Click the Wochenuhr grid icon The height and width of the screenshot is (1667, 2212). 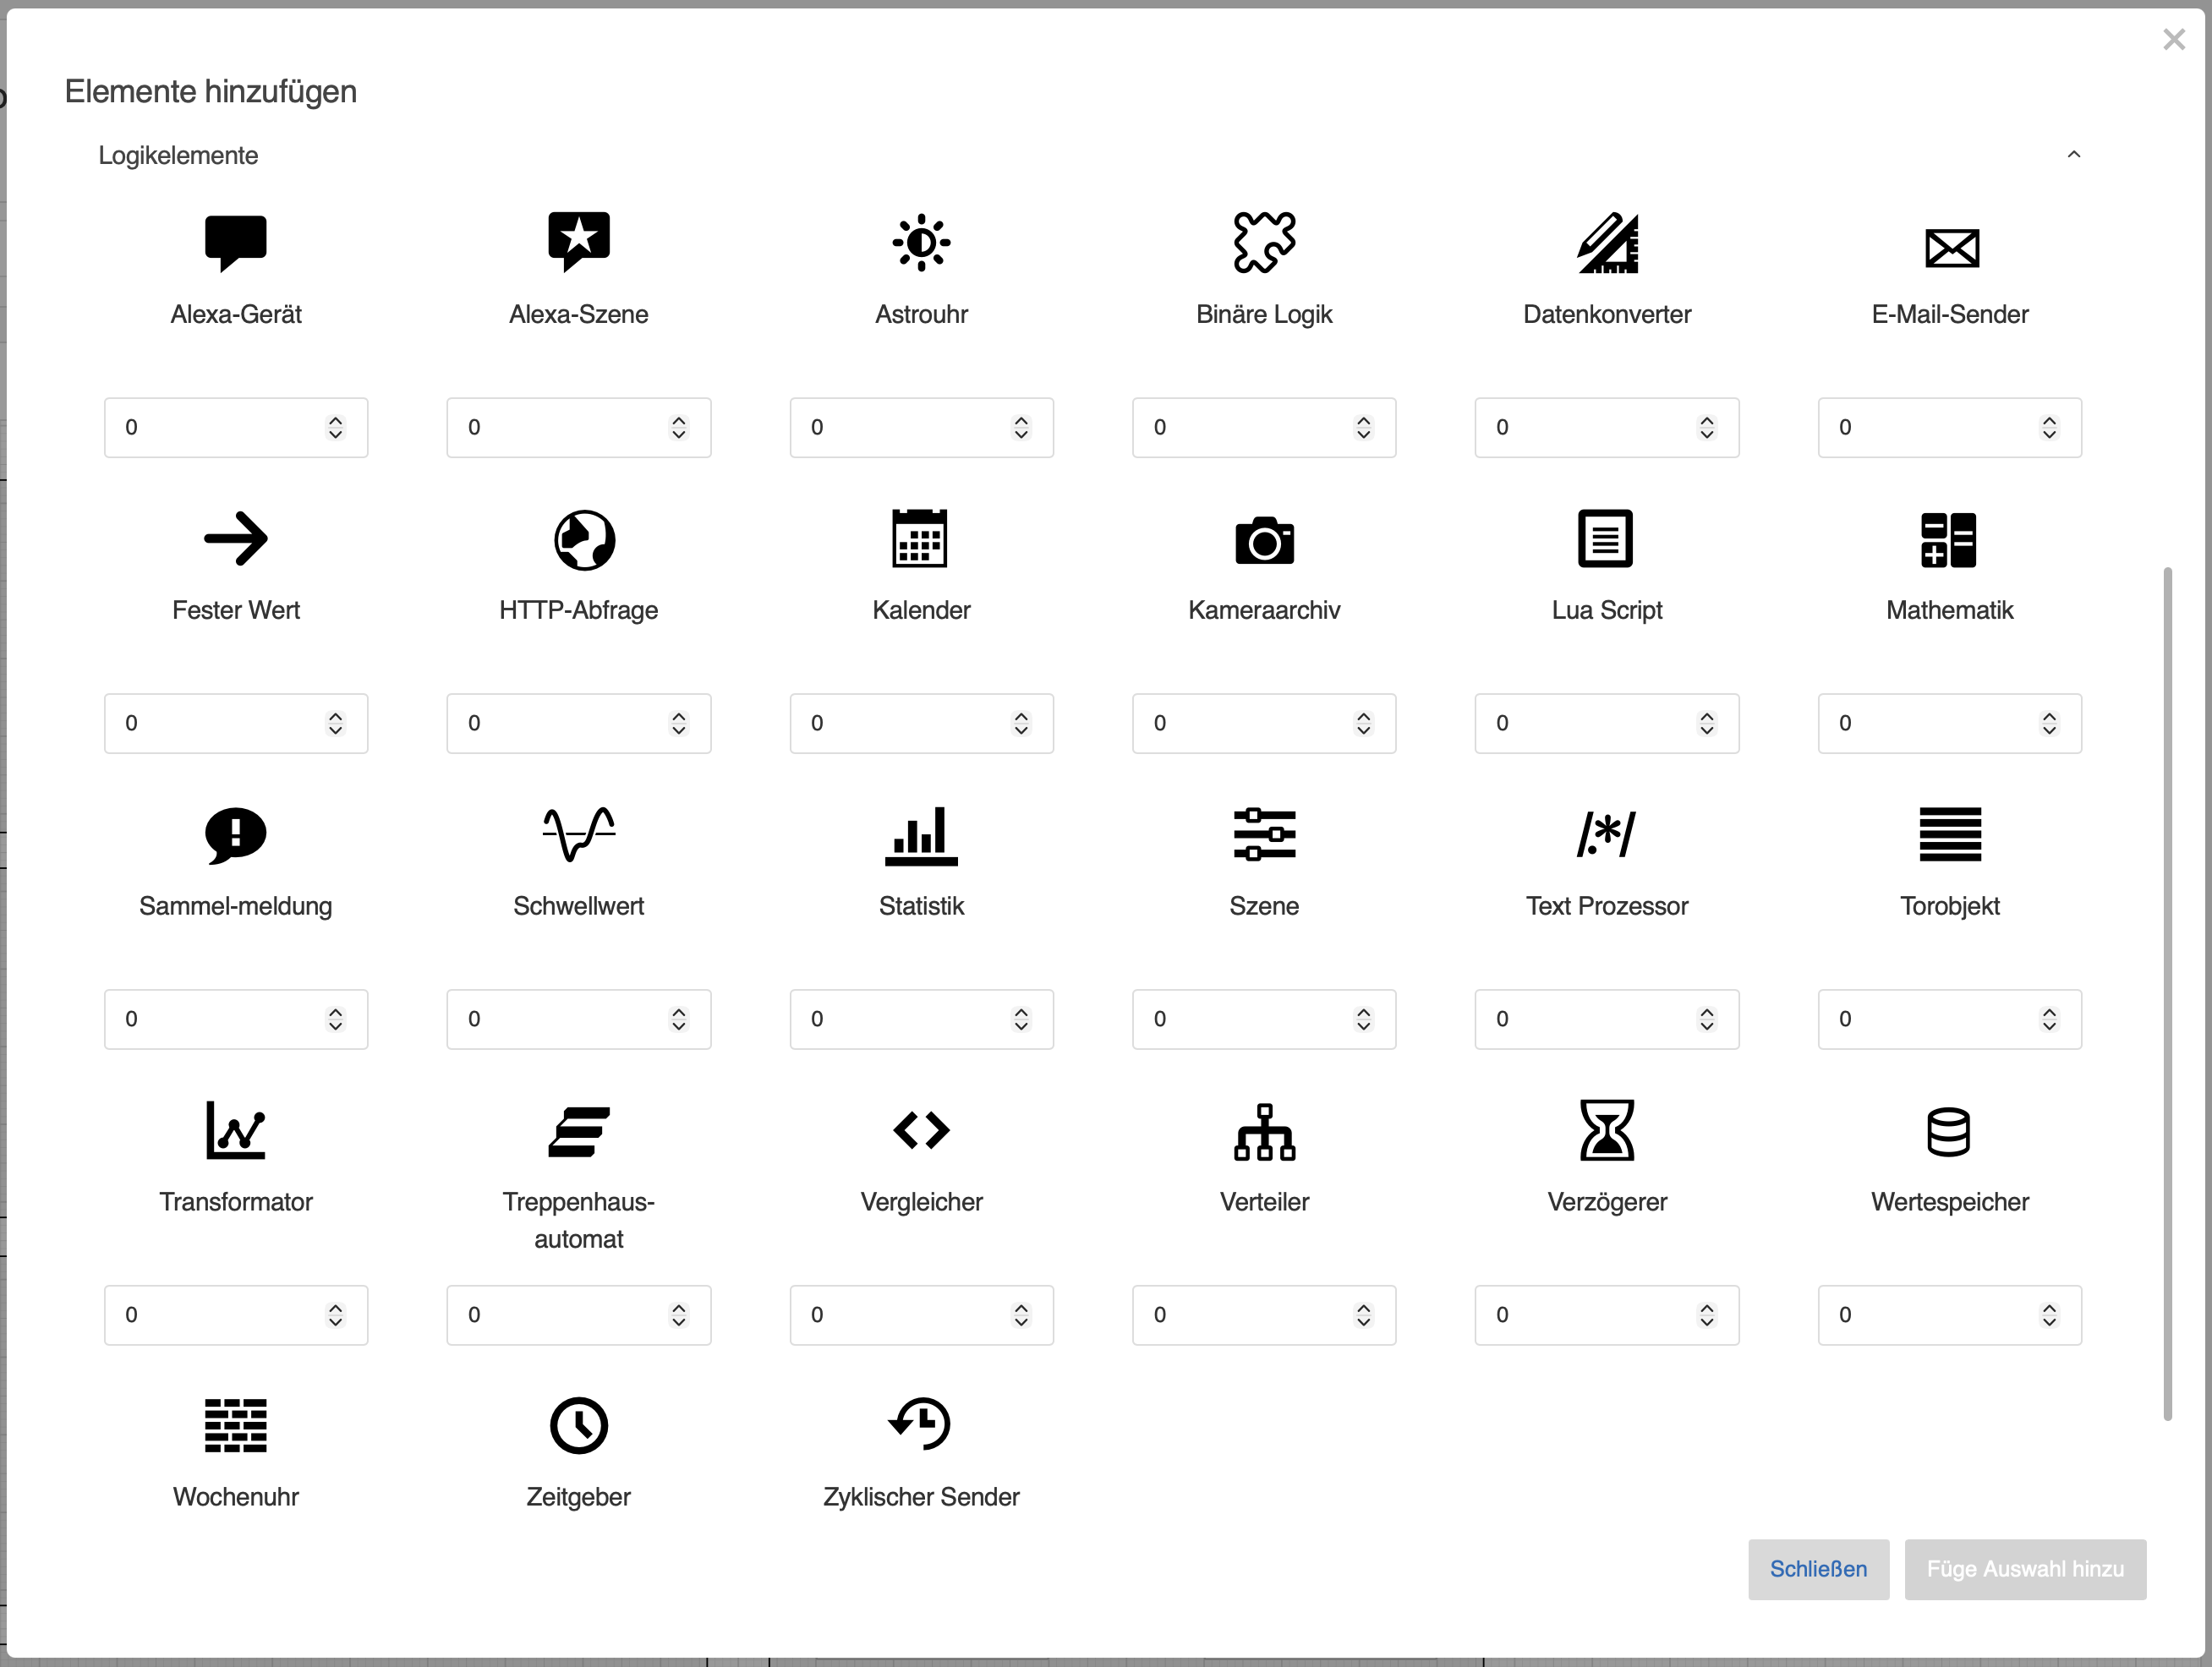[x=236, y=1425]
